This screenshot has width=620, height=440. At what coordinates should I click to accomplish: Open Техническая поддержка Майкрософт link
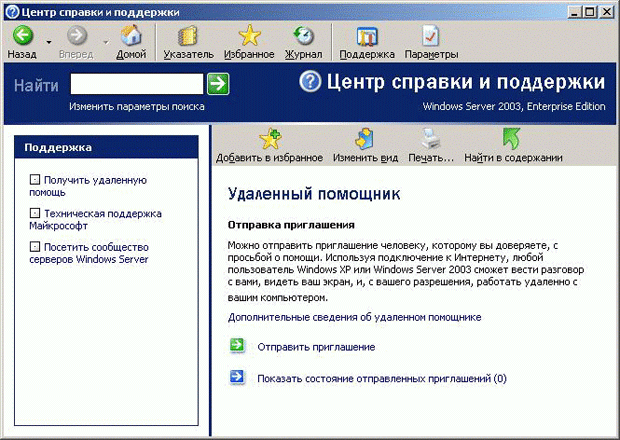click(95, 219)
